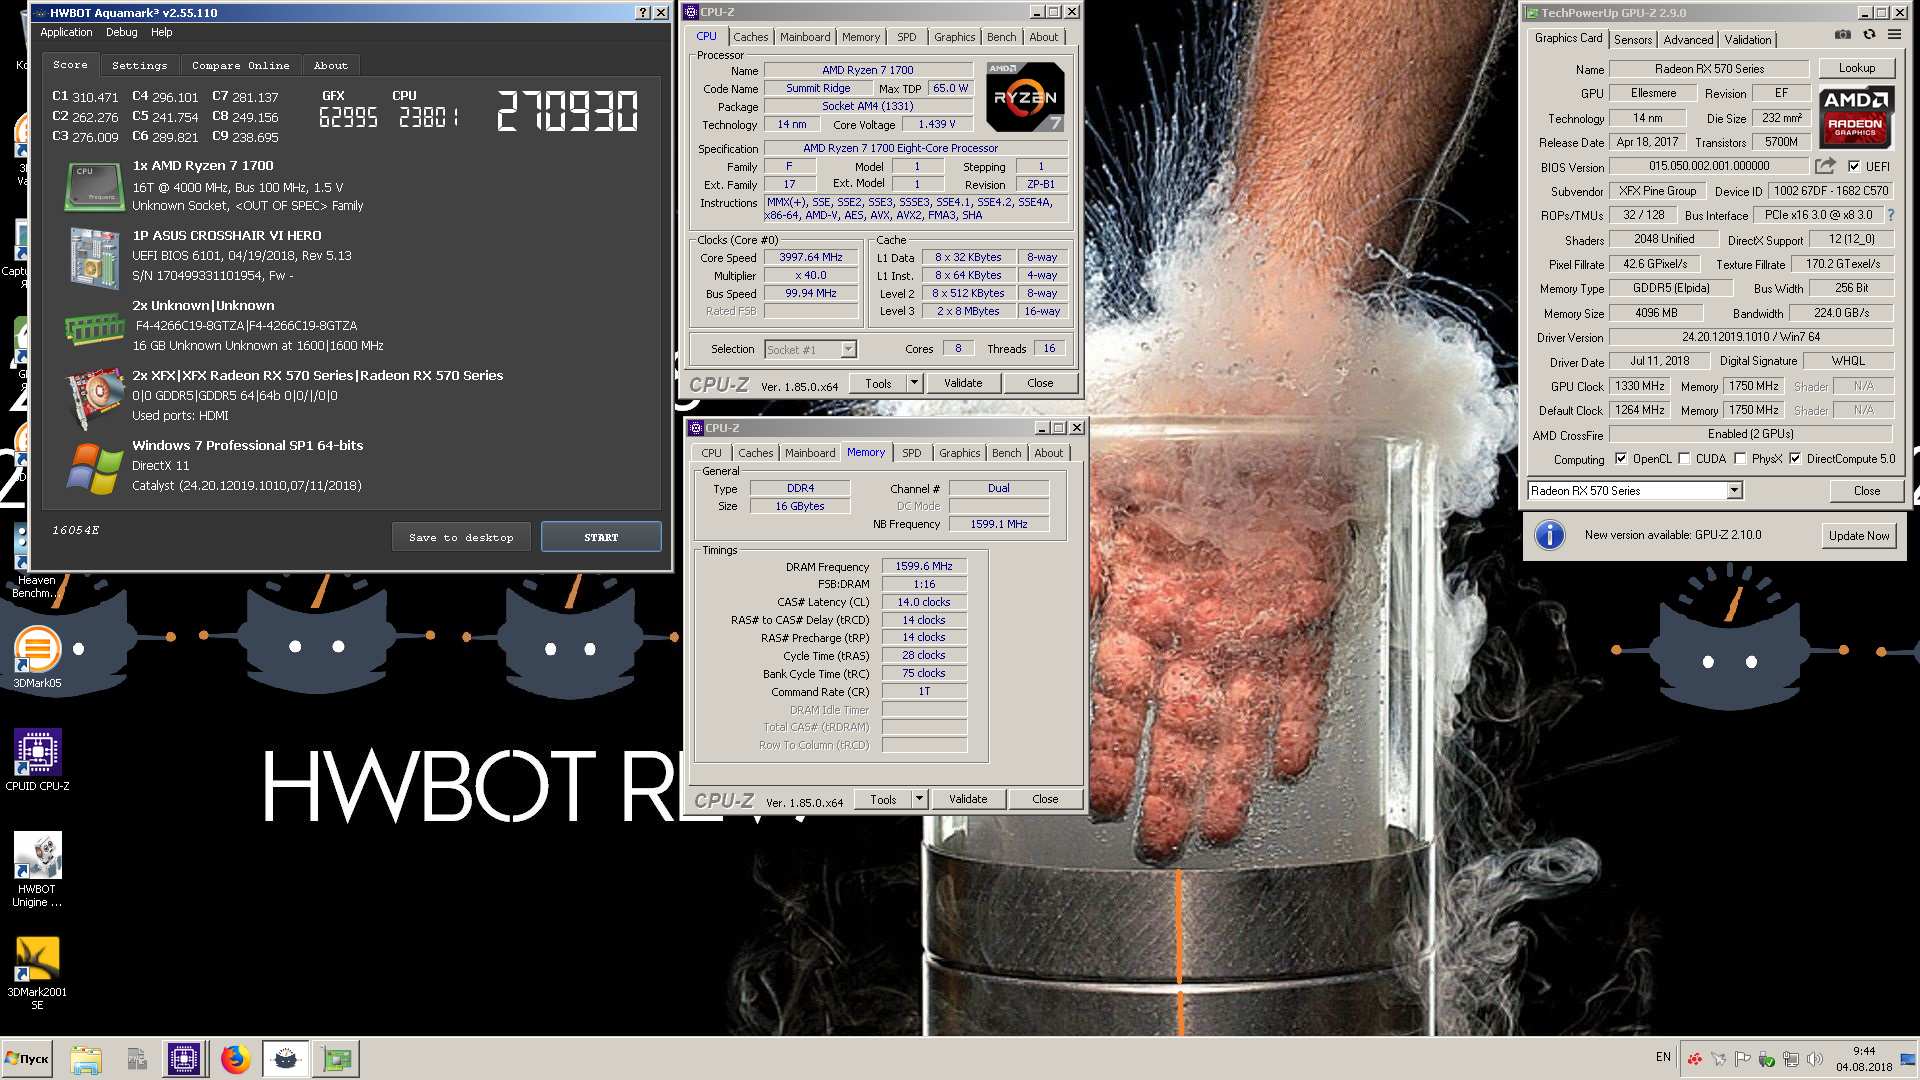
Task: Click the blue info icon in update notice
Action: click(x=1549, y=535)
